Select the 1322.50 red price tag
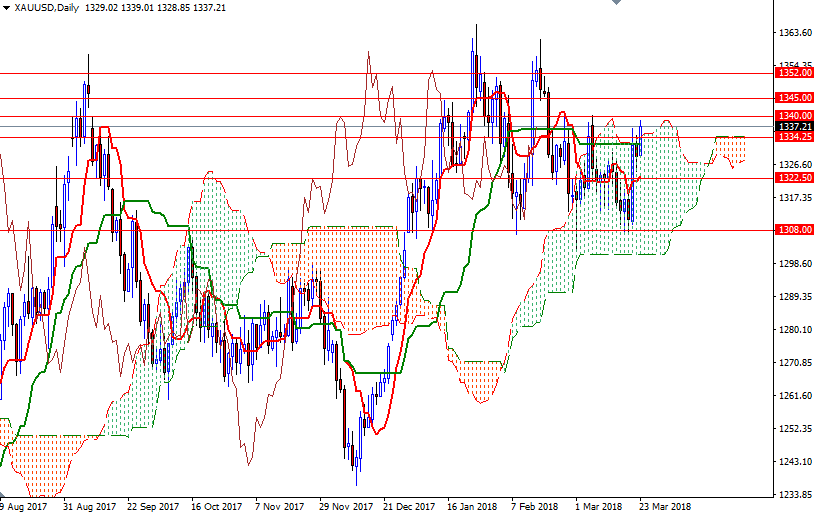The image size is (814, 514). click(794, 177)
